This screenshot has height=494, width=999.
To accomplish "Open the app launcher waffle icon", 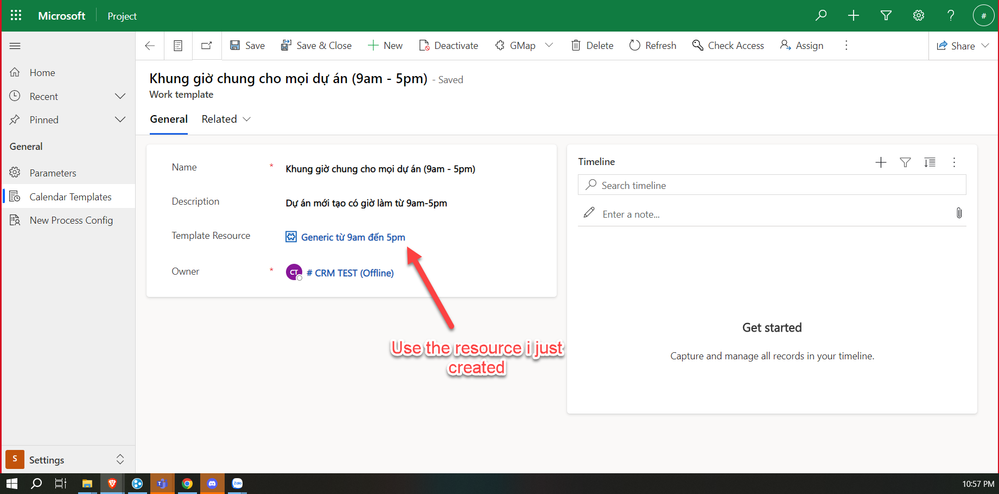I will [16, 16].
